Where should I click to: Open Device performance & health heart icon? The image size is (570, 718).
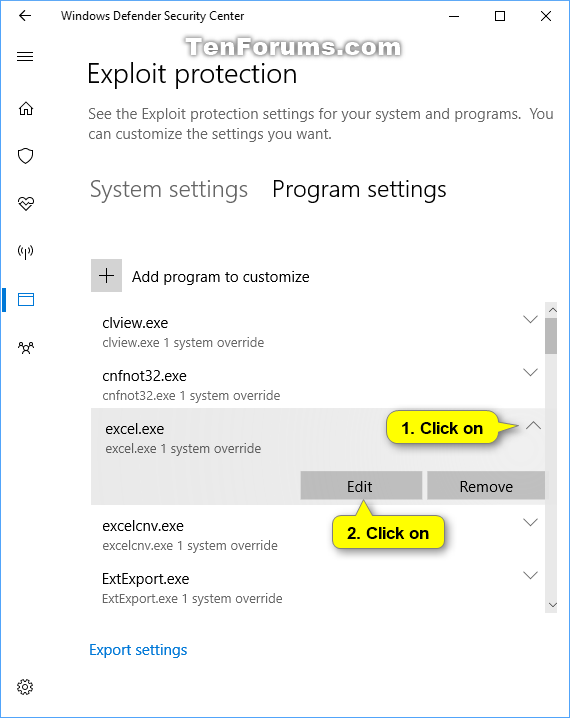[26, 203]
